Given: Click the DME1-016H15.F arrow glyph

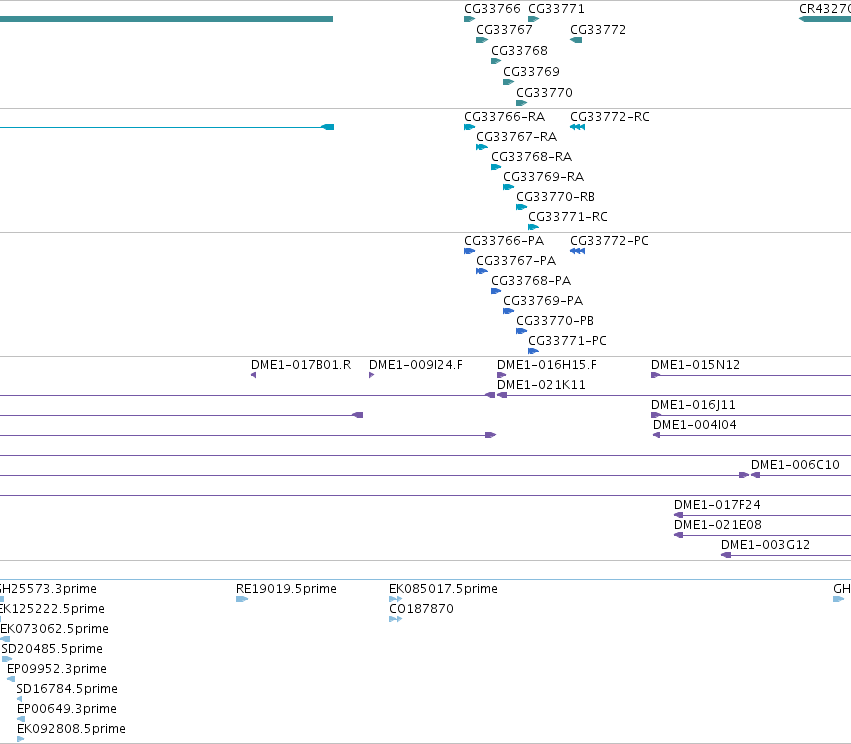Looking at the screenshot, I should click(x=501, y=375).
